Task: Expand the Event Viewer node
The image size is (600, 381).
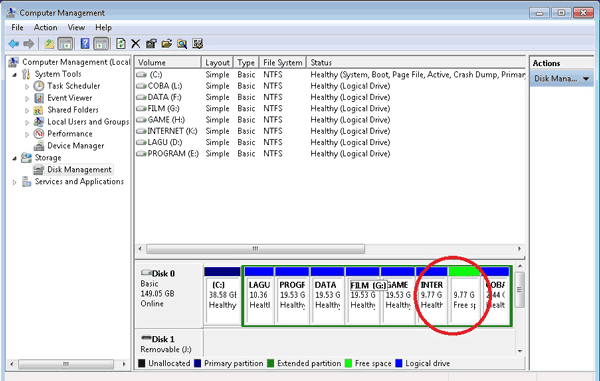Action: 27,99
